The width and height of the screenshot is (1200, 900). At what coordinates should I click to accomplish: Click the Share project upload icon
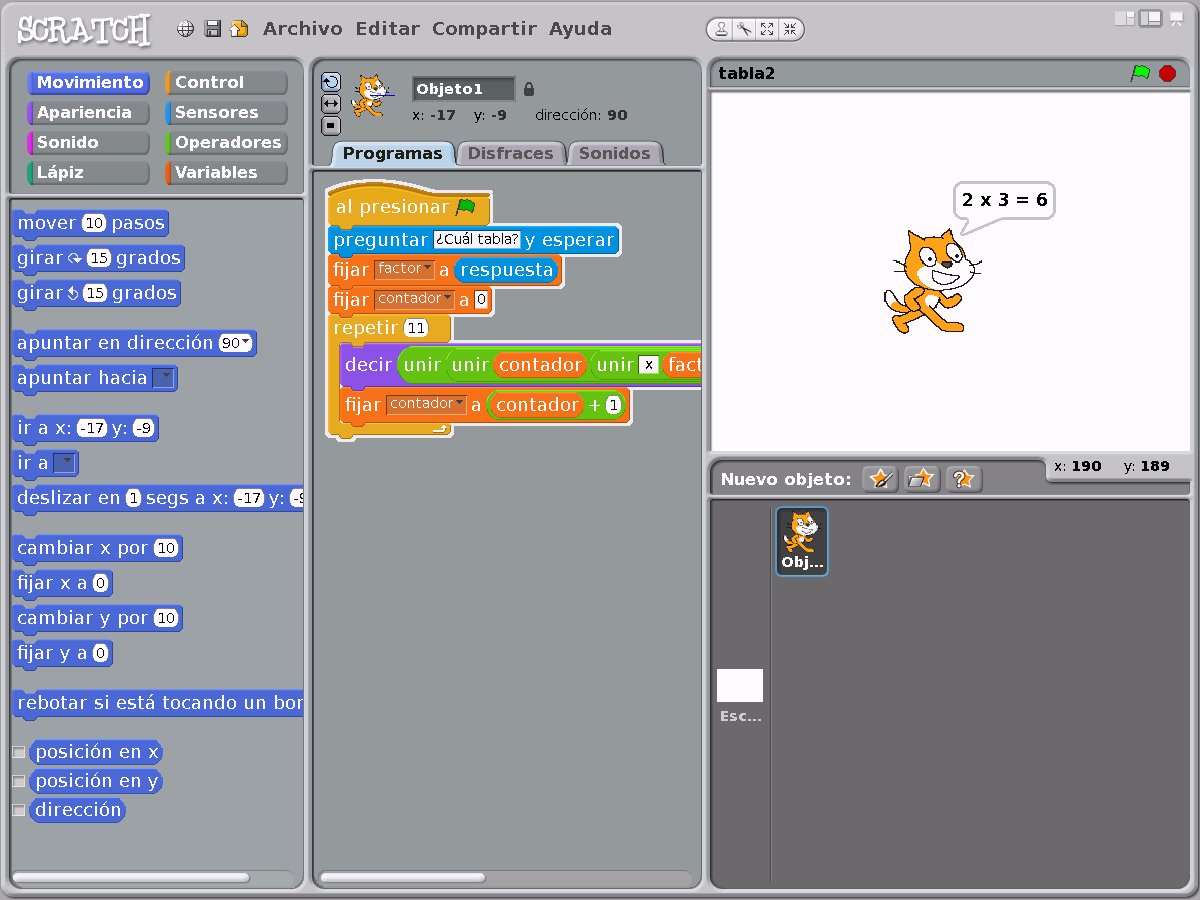click(x=239, y=29)
